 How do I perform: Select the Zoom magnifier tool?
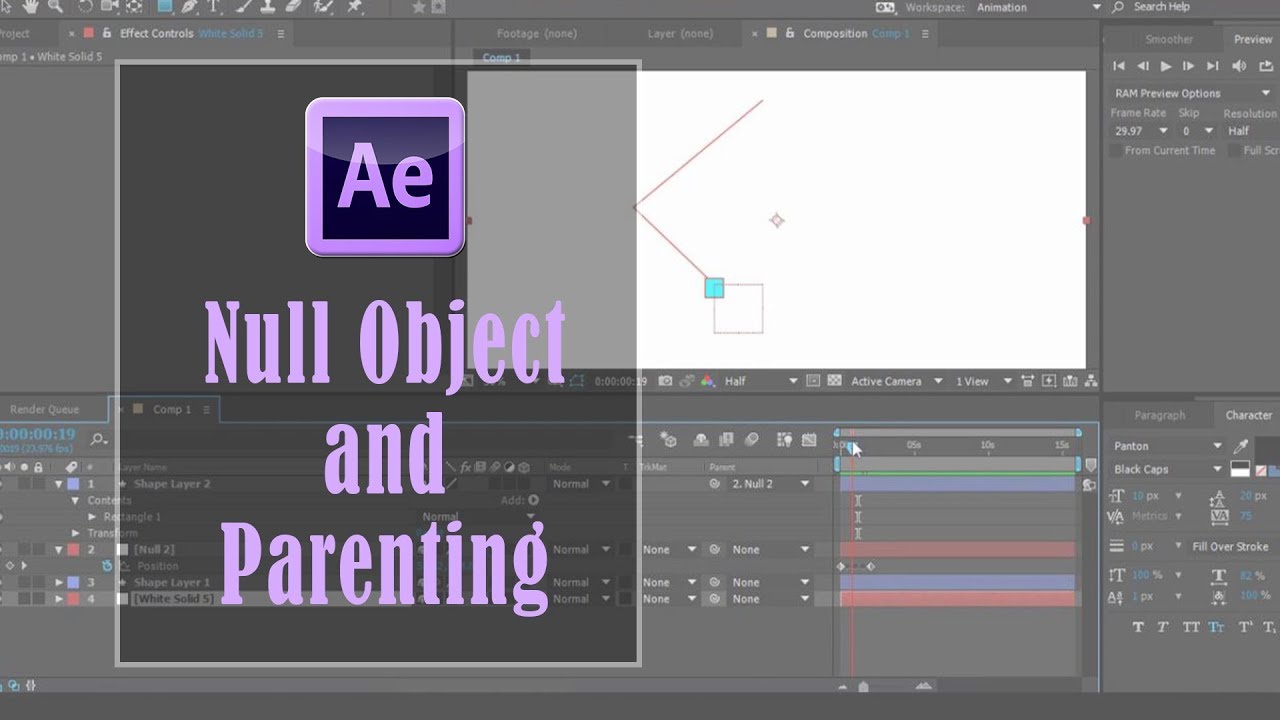point(53,6)
